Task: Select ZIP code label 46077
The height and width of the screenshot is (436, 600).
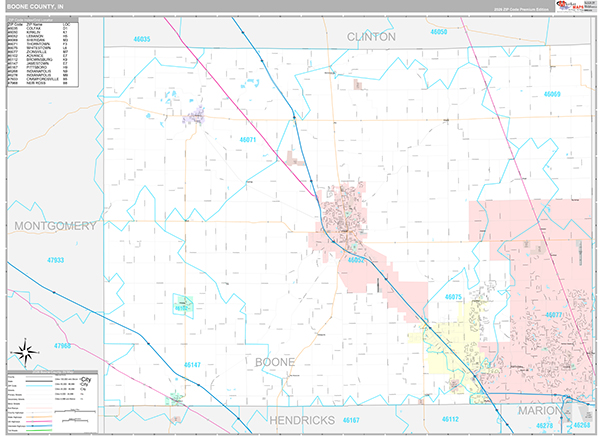Action: coord(554,315)
